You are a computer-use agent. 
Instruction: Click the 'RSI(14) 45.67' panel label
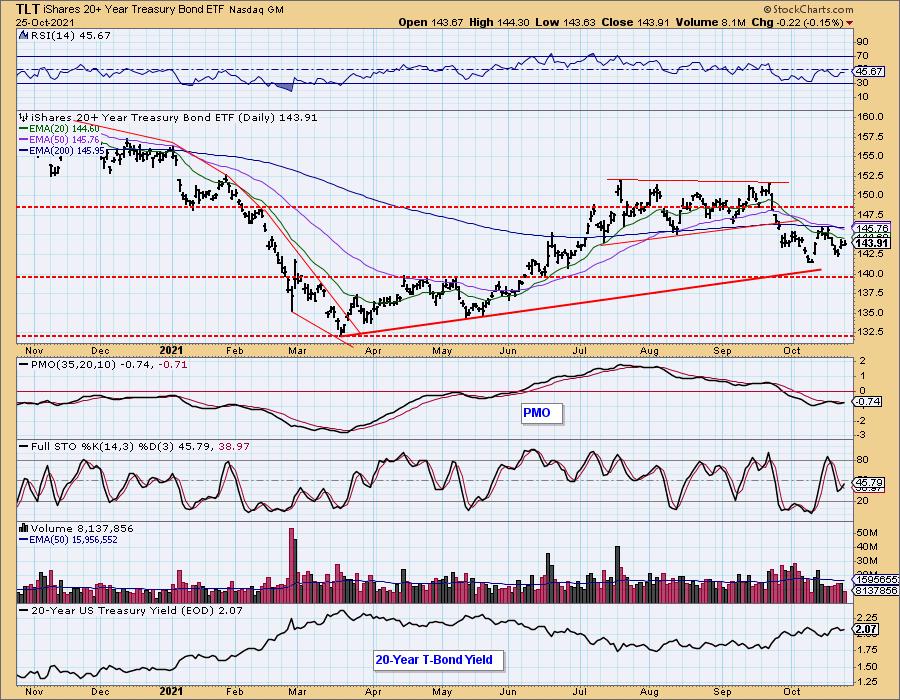pyautogui.click(x=70, y=35)
